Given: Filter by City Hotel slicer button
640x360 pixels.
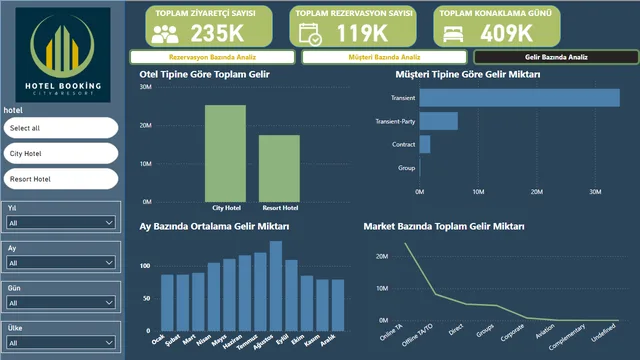Looking at the screenshot, I should coord(61,153).
